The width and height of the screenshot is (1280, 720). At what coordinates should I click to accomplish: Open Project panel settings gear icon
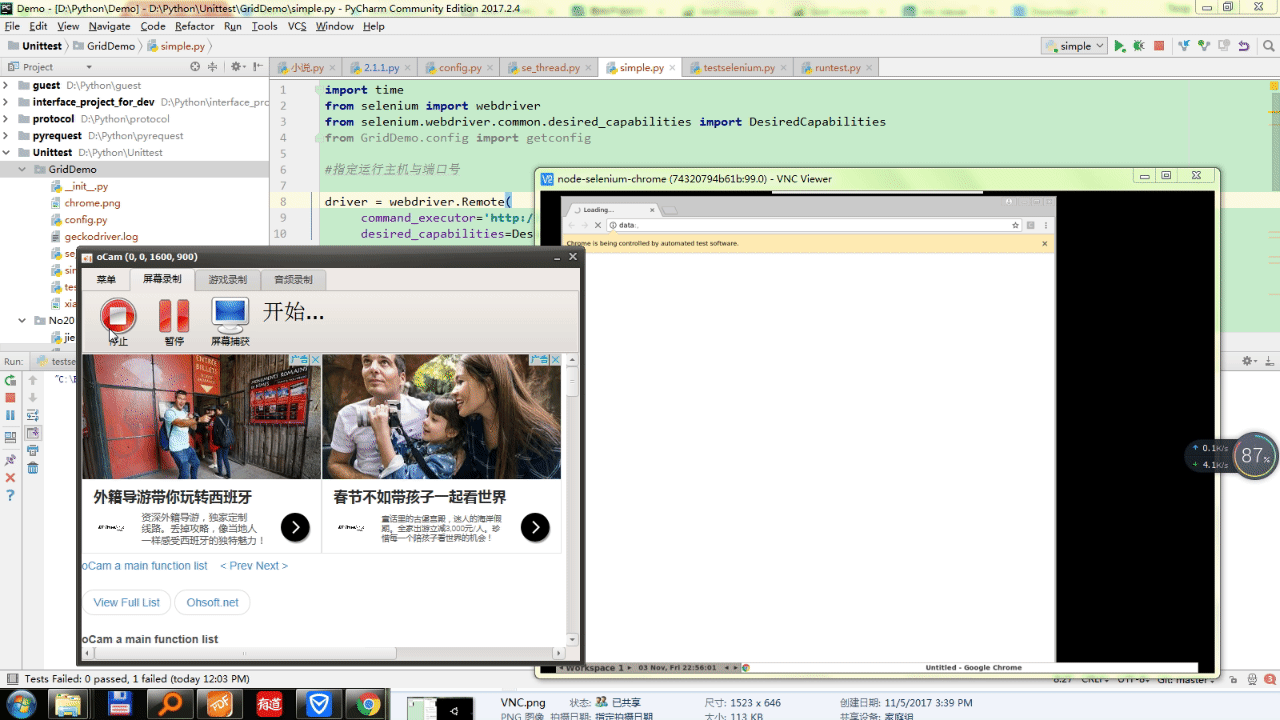[x=237, y=67]
